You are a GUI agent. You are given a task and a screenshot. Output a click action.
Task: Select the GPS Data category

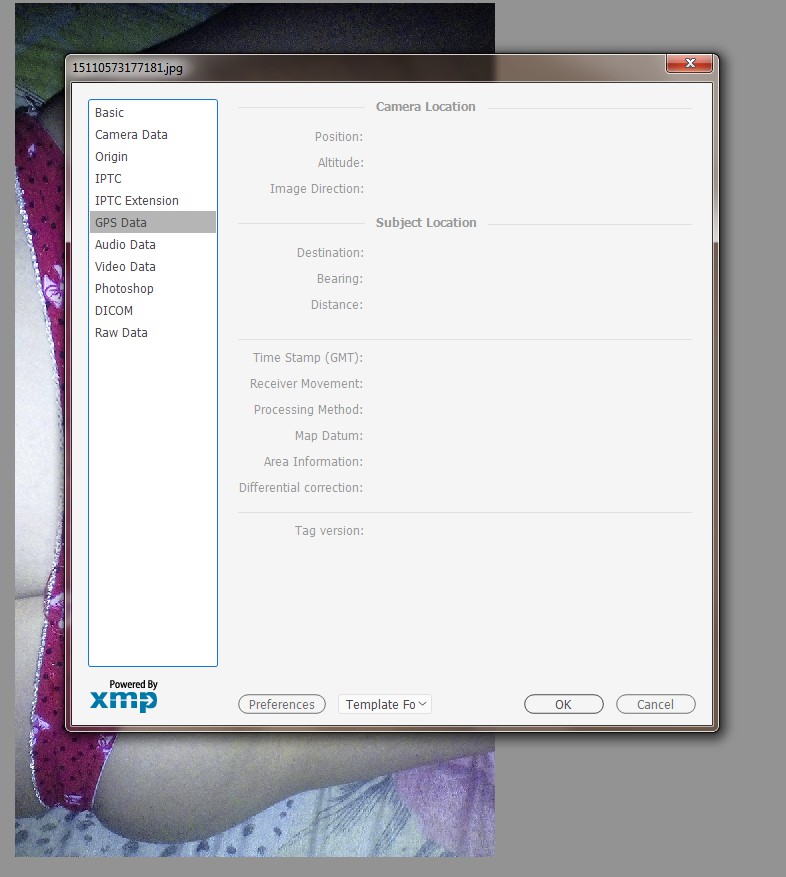(x=153, y=222)
